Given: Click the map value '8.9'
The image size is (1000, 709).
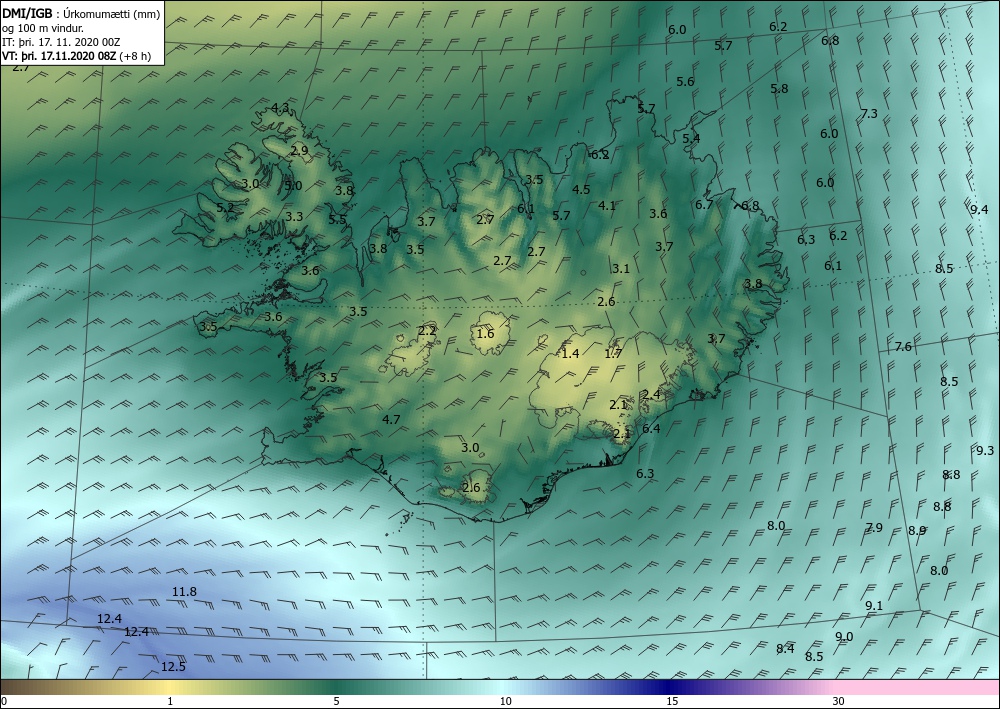Looking at the screenshot, I should [917, 530].
